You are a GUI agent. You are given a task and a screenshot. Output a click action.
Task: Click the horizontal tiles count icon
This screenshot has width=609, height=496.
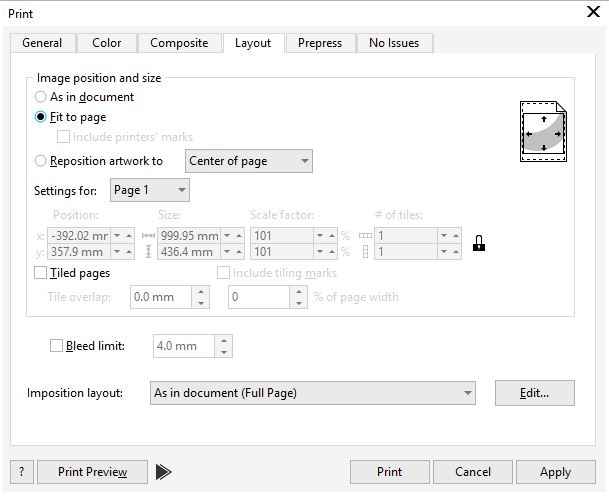coord(364,236)
